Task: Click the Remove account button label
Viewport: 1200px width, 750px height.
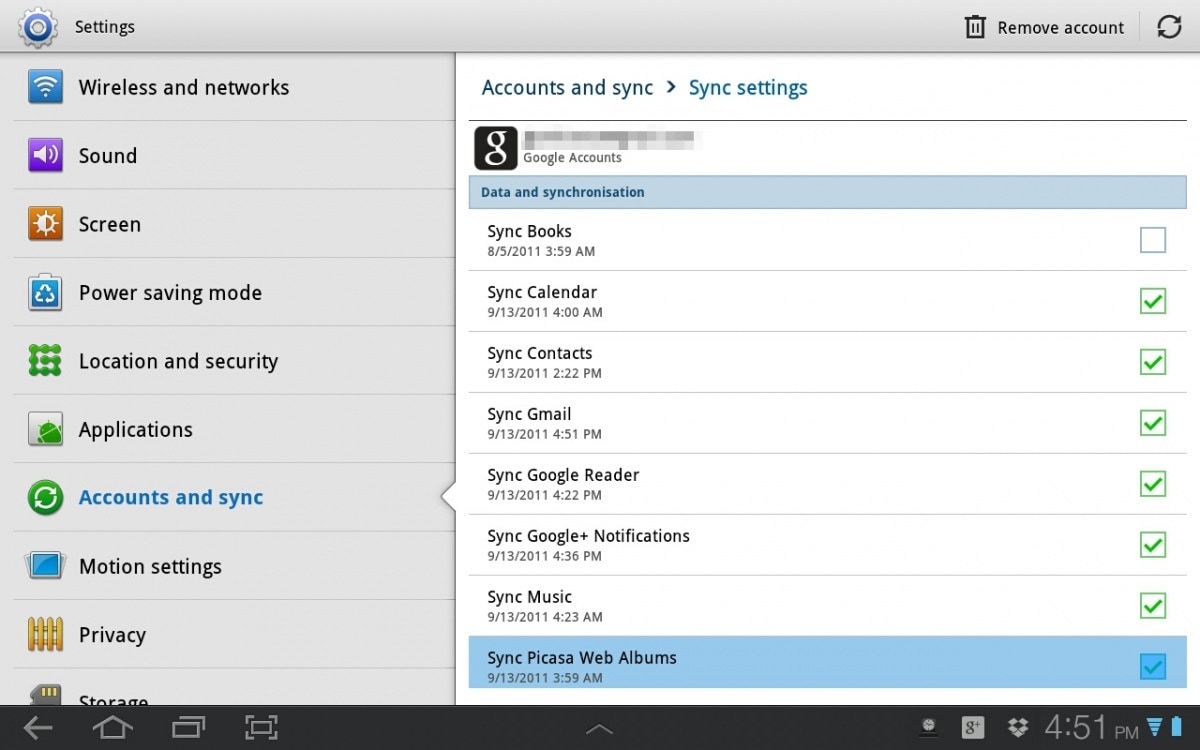Action: pos(1061,28)
